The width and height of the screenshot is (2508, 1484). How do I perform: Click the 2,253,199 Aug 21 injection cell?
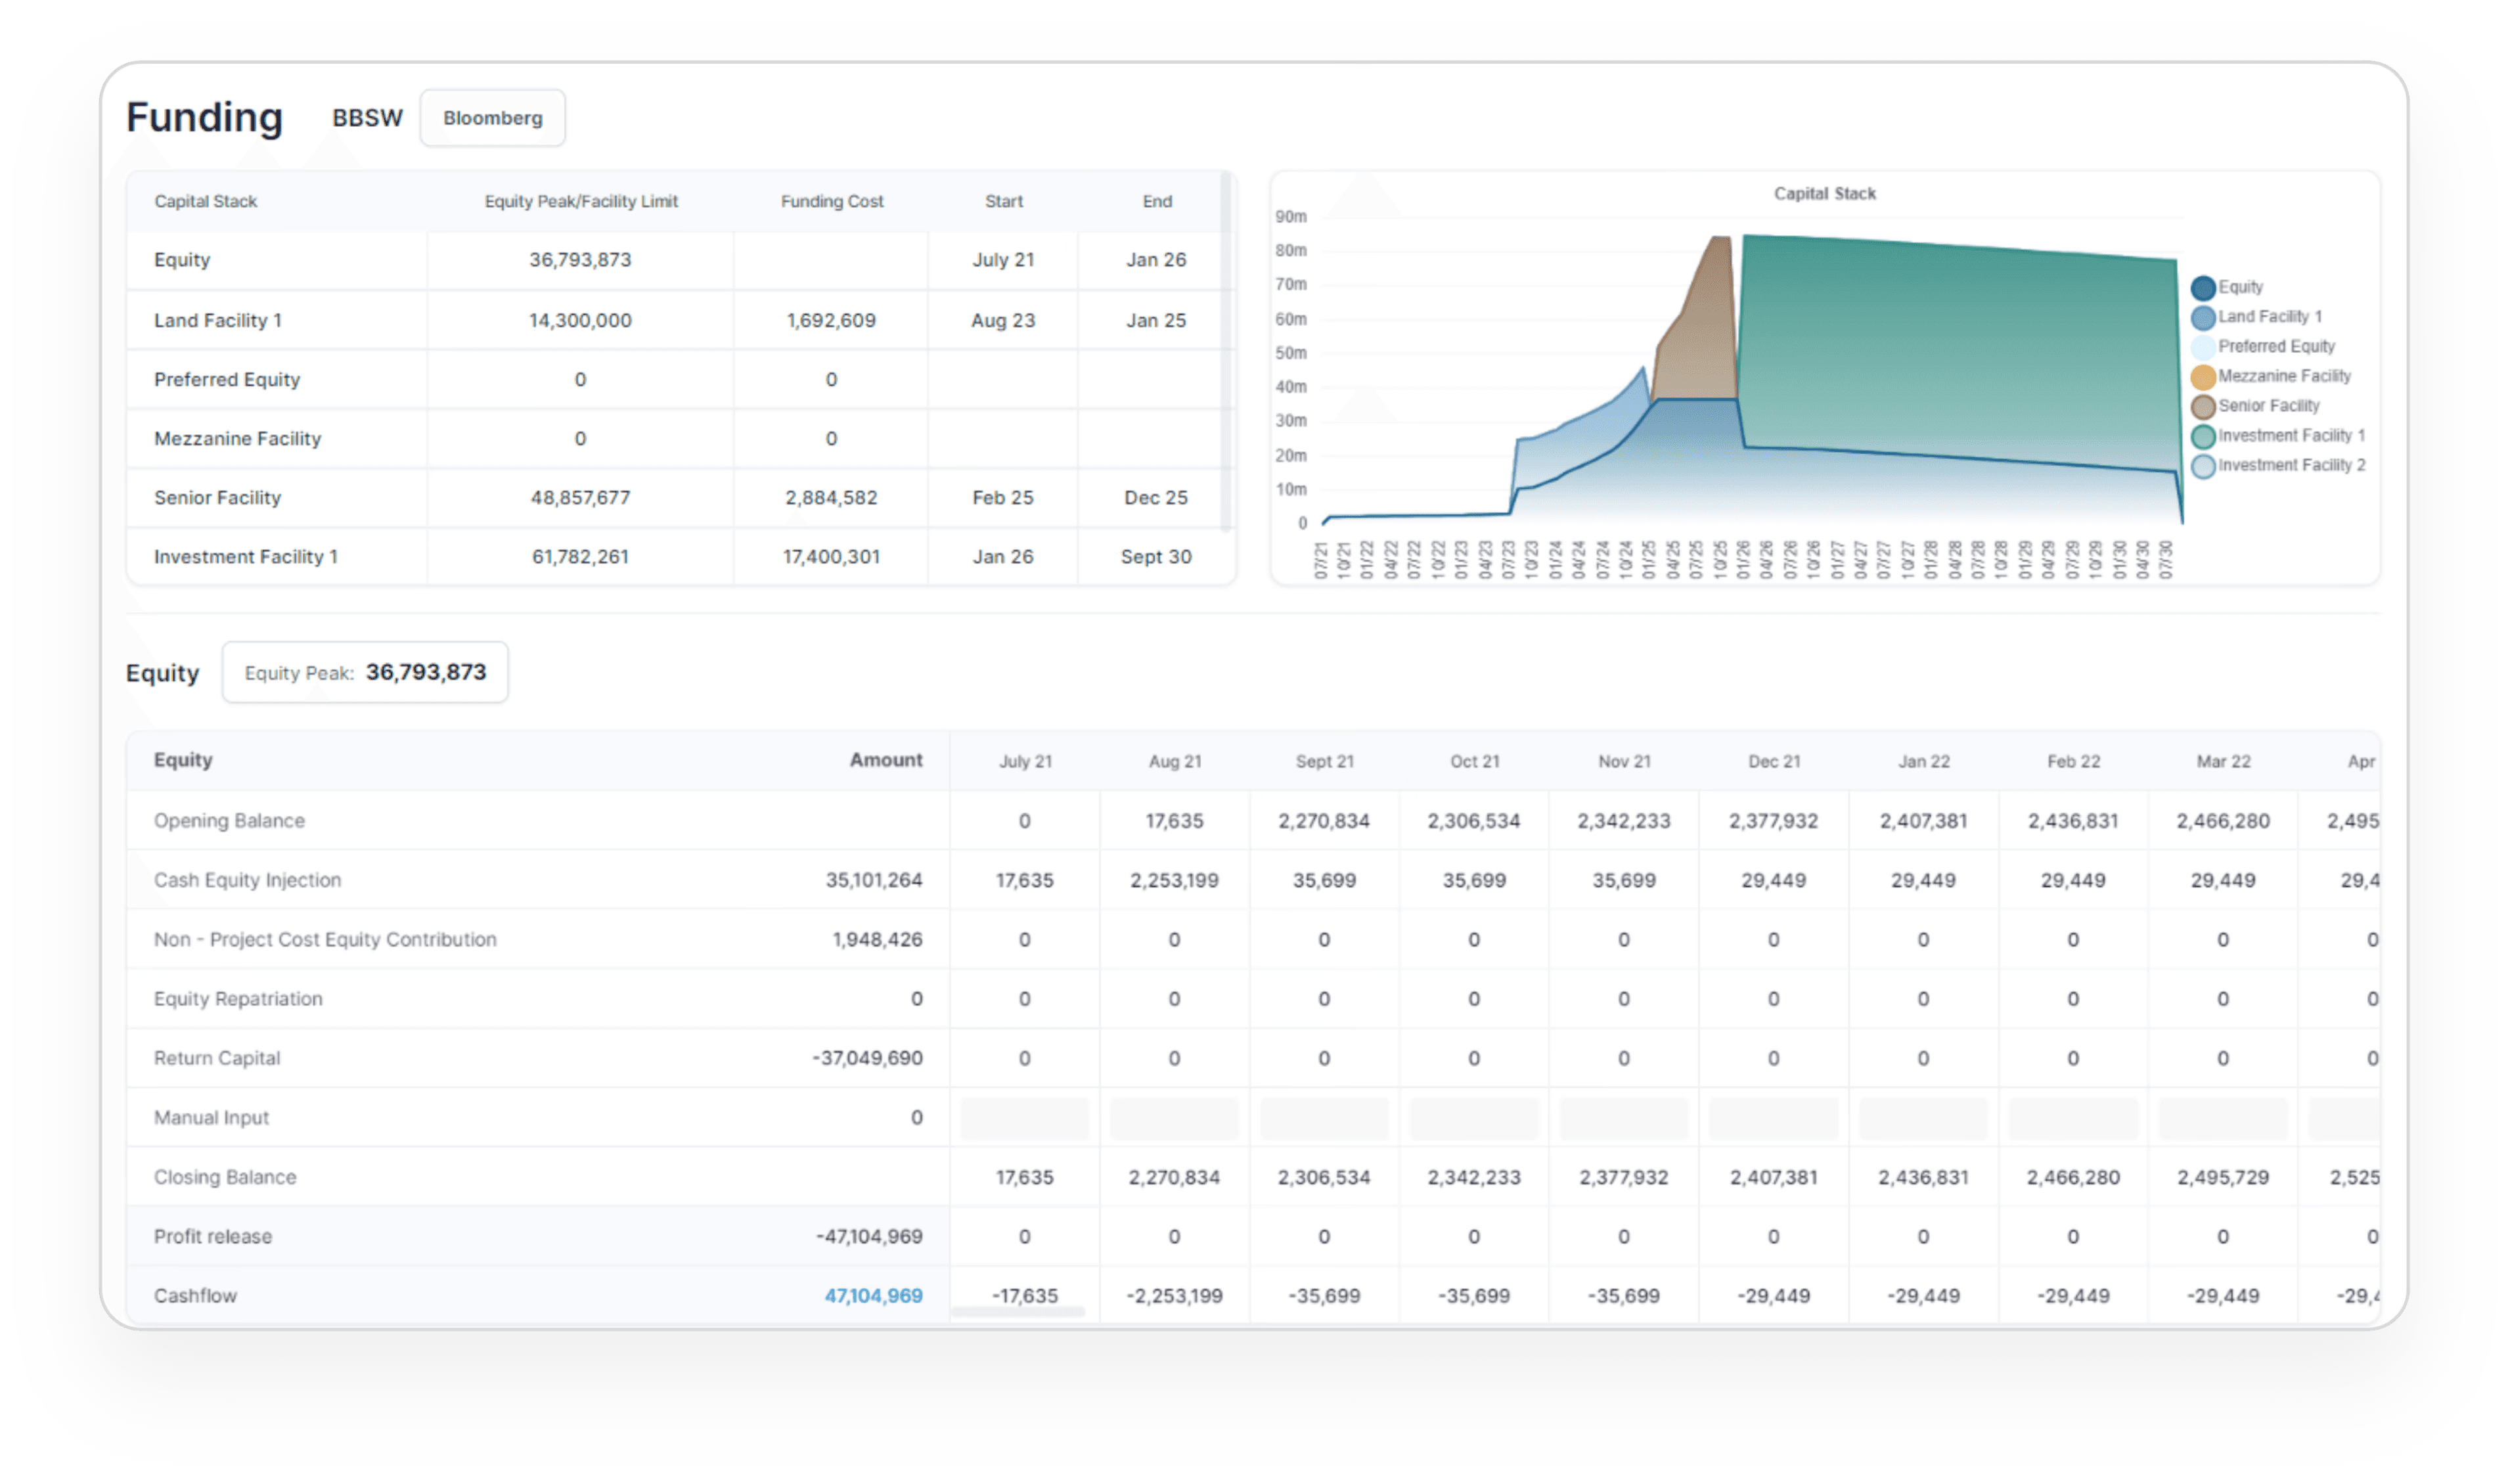tap(1174, 880)
